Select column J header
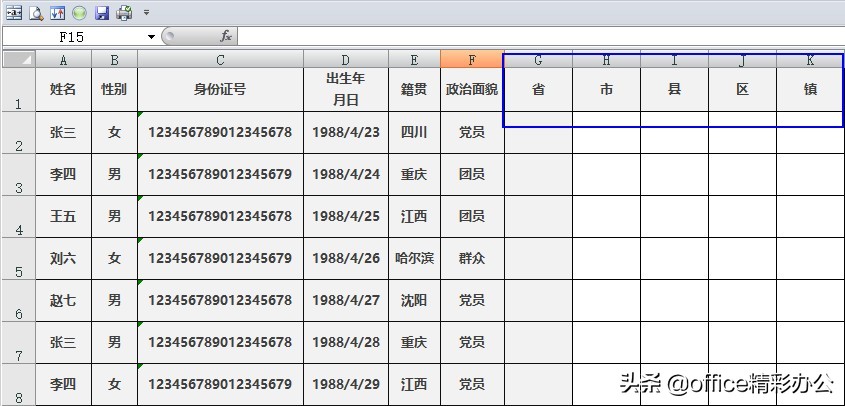This screenshot has width=845, height=406. tap(742, 59)
